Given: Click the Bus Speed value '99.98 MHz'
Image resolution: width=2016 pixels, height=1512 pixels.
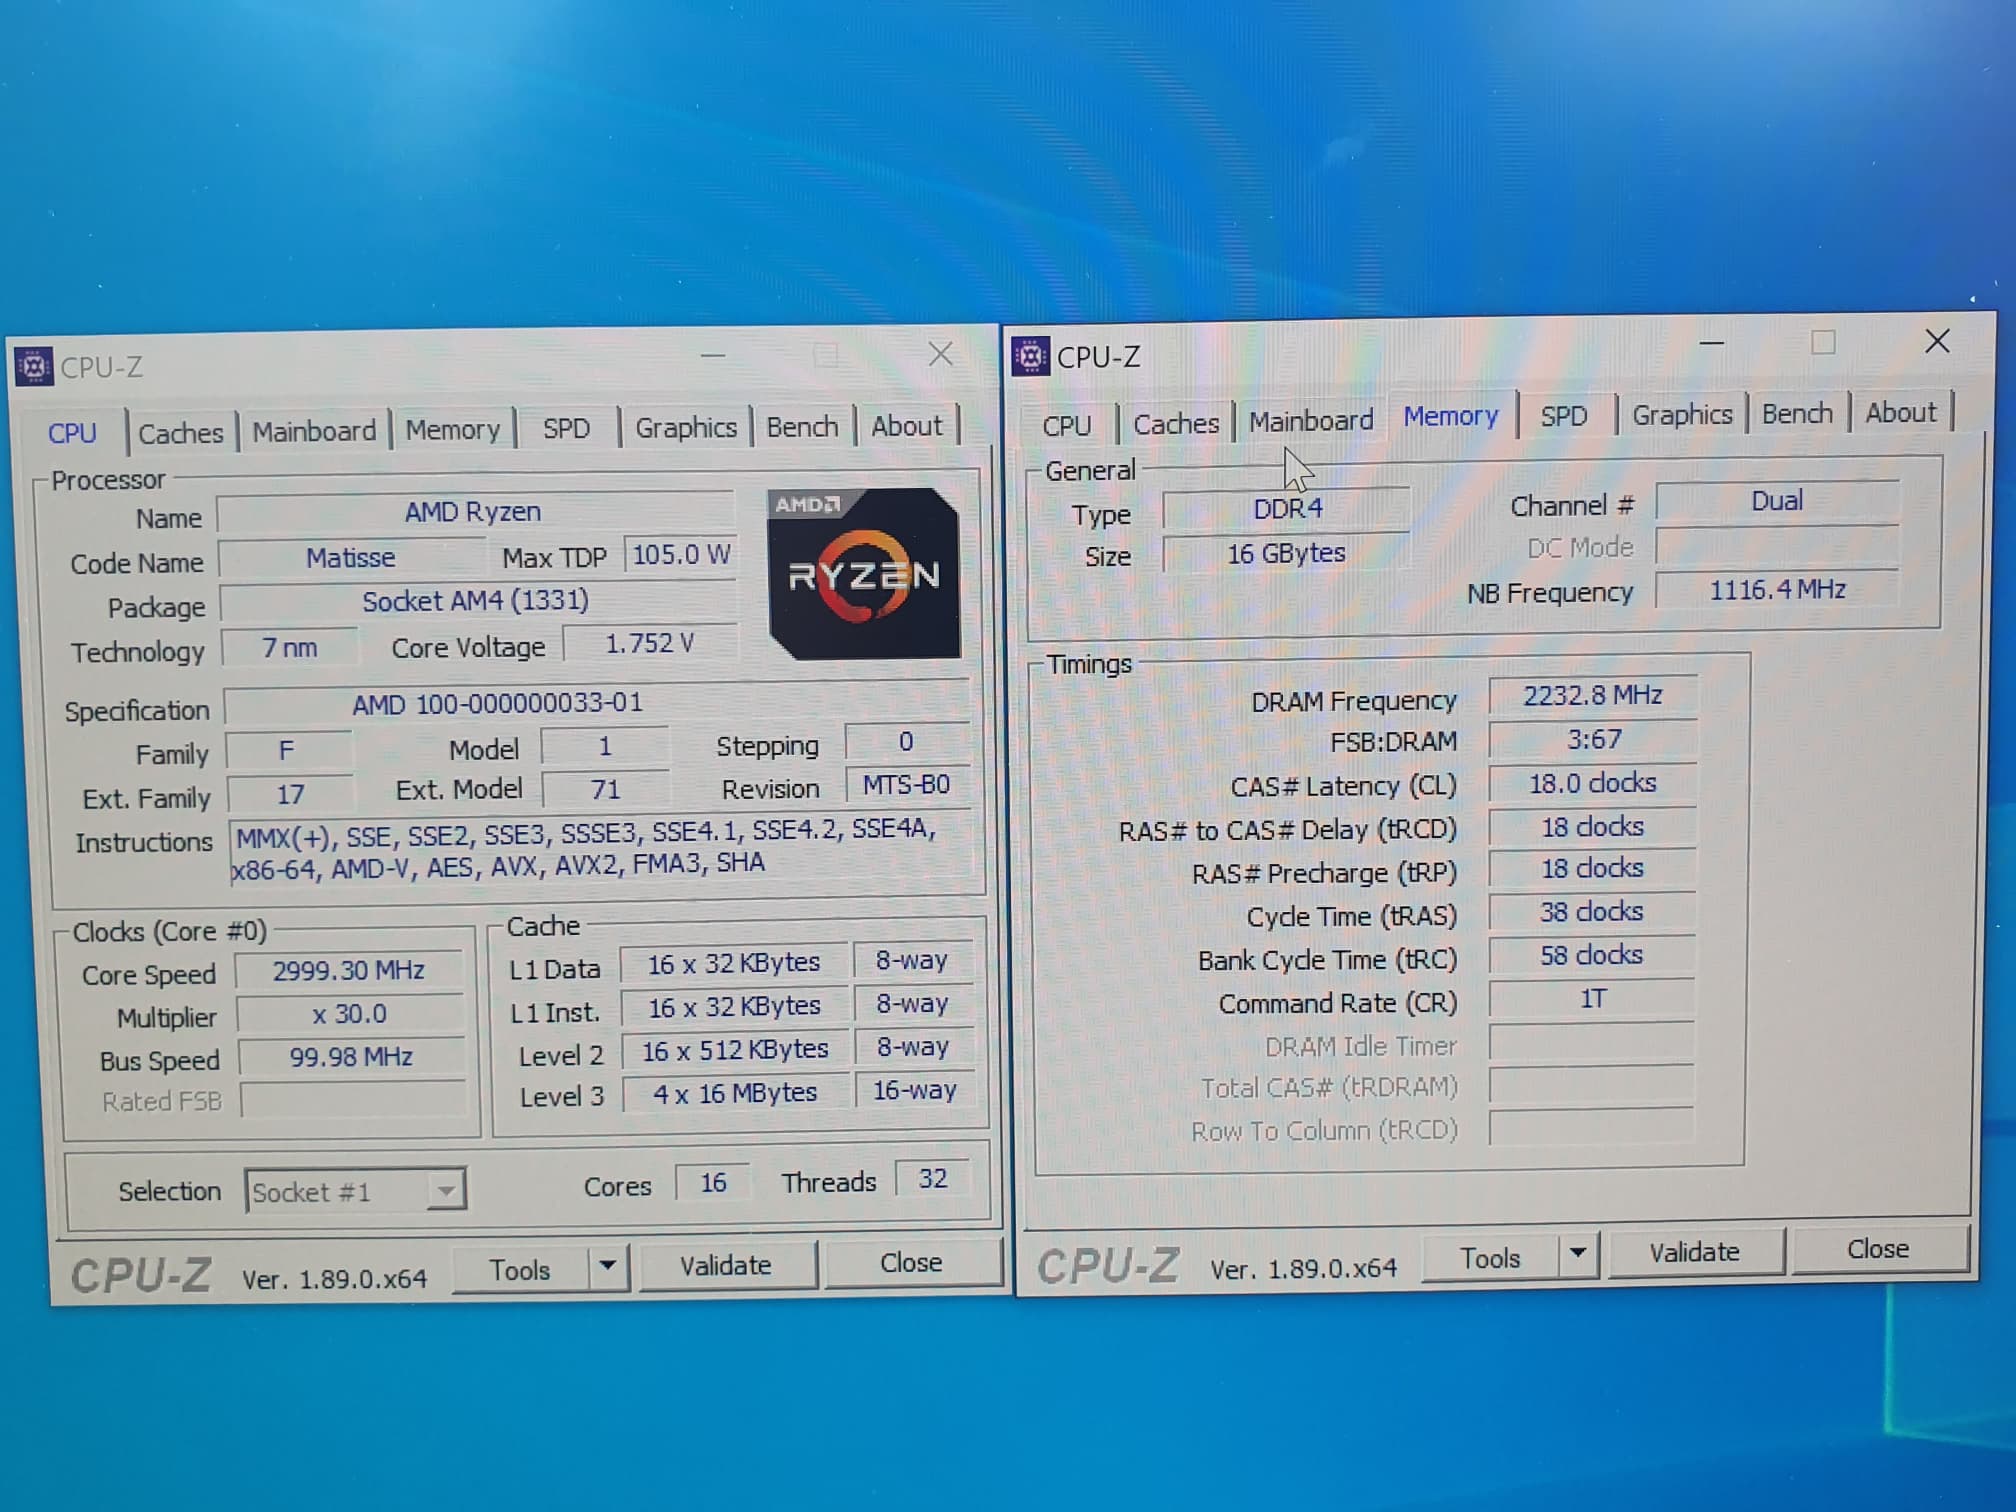Looking at the screenshot, I should [351, 1057].
